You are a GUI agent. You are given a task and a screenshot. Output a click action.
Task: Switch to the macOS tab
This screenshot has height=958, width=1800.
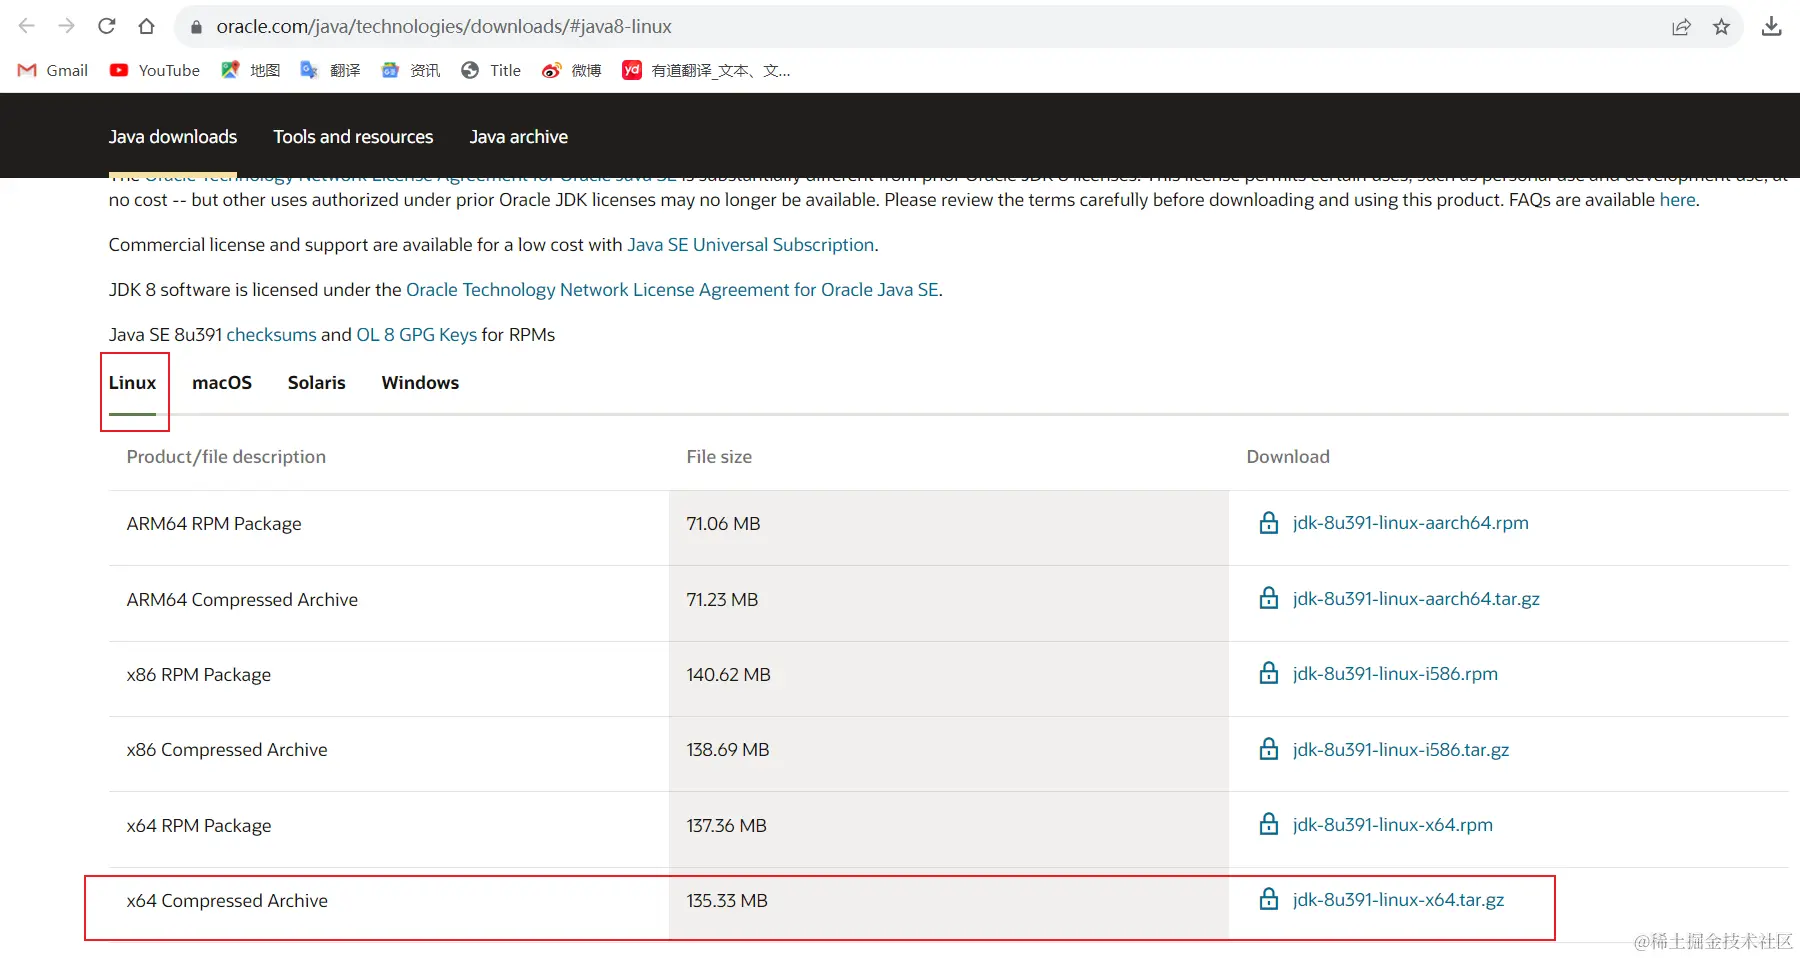click(x=222, y=383)
